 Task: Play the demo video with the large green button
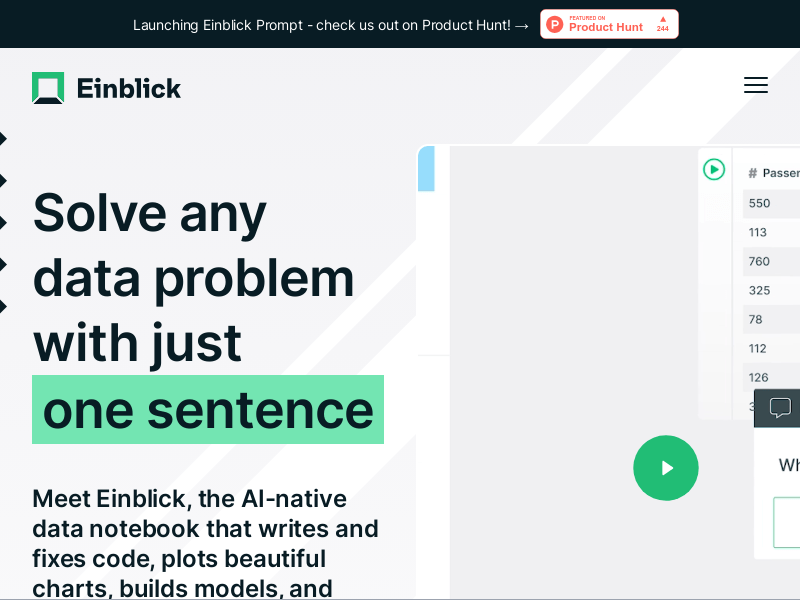[x=666, y=468]
